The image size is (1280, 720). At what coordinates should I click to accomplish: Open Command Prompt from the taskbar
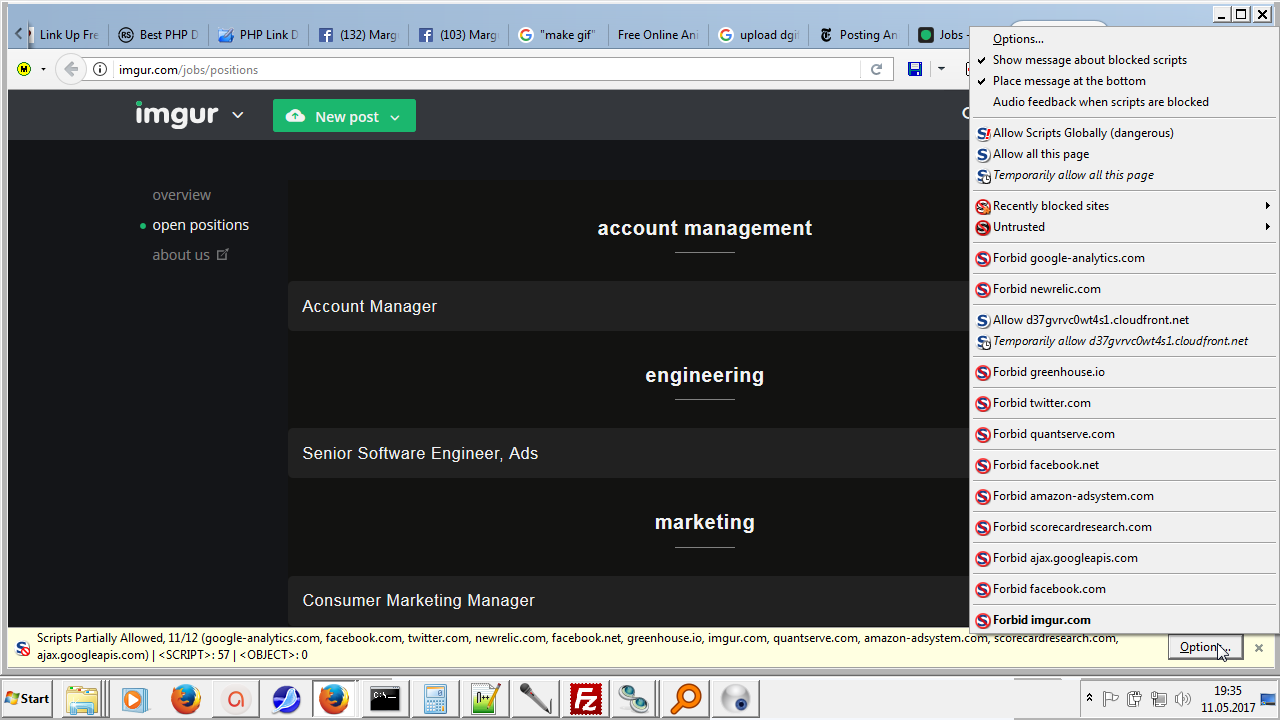tap(385, 699)
